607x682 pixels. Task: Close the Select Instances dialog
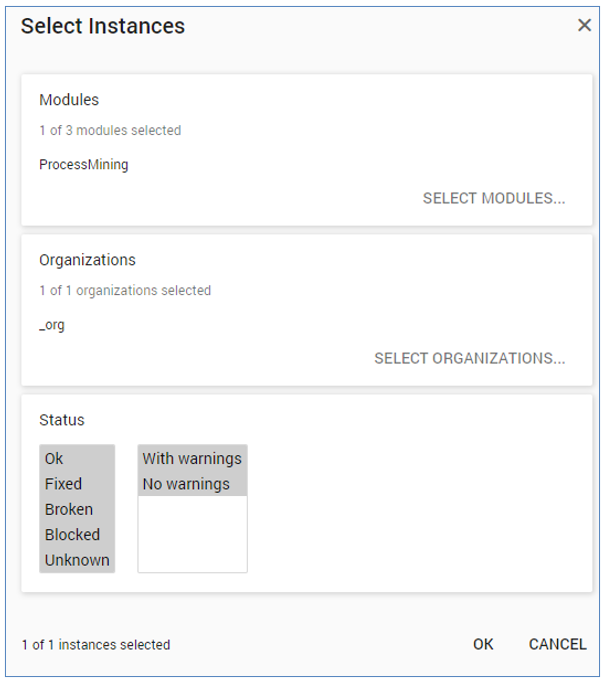click(x=585, y=26)
